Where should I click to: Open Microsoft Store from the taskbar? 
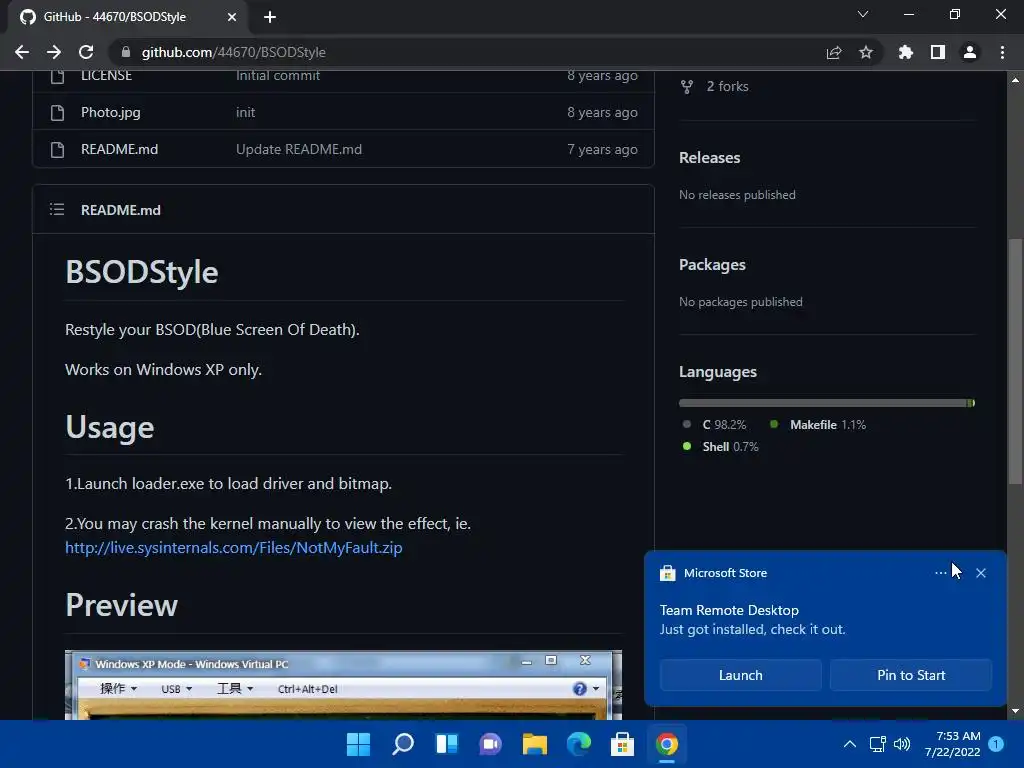pyautogui.click(x=622, y=744)
